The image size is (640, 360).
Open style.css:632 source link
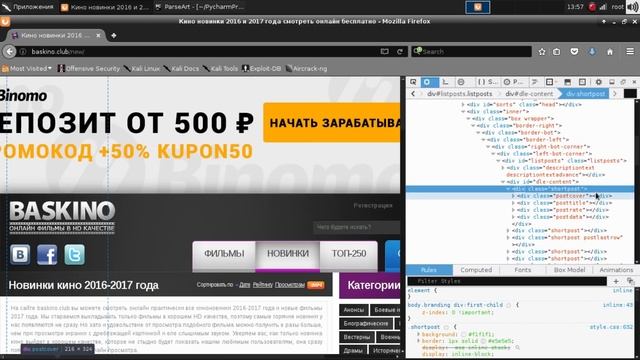click(x=611, y=327)
